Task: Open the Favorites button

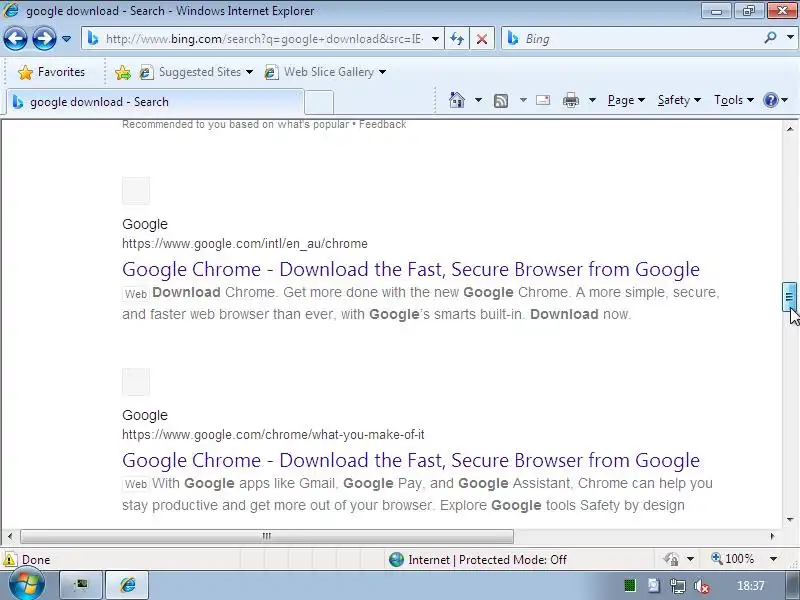Action: click(51, 72)
